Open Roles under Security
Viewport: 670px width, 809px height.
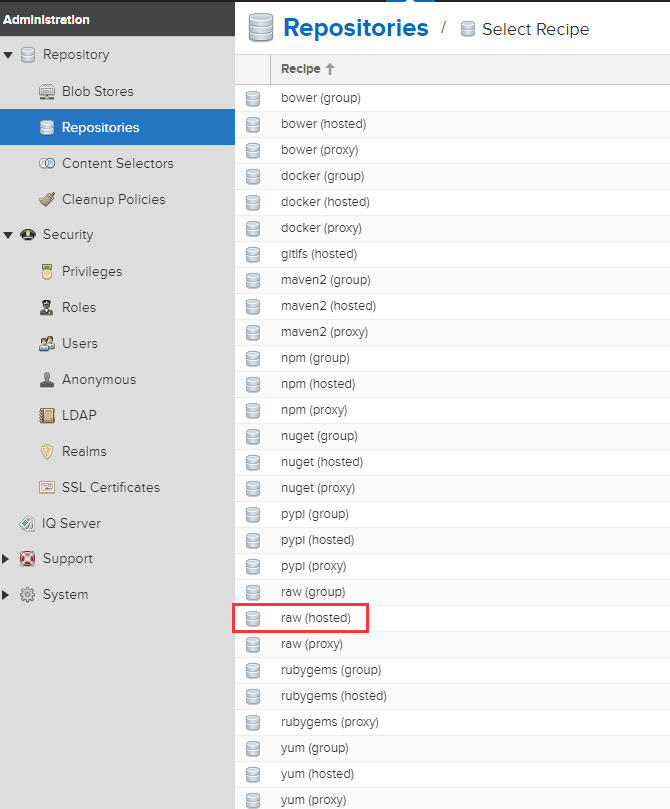point(79,308)
